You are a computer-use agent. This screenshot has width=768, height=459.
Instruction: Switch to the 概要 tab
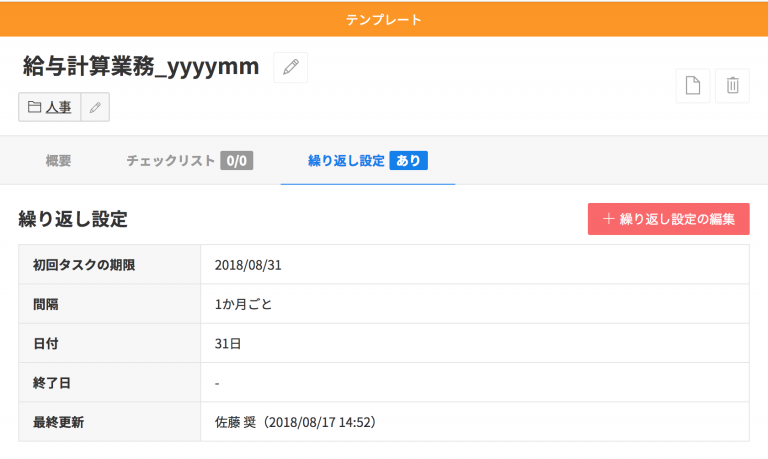click(x=58, y=161)
